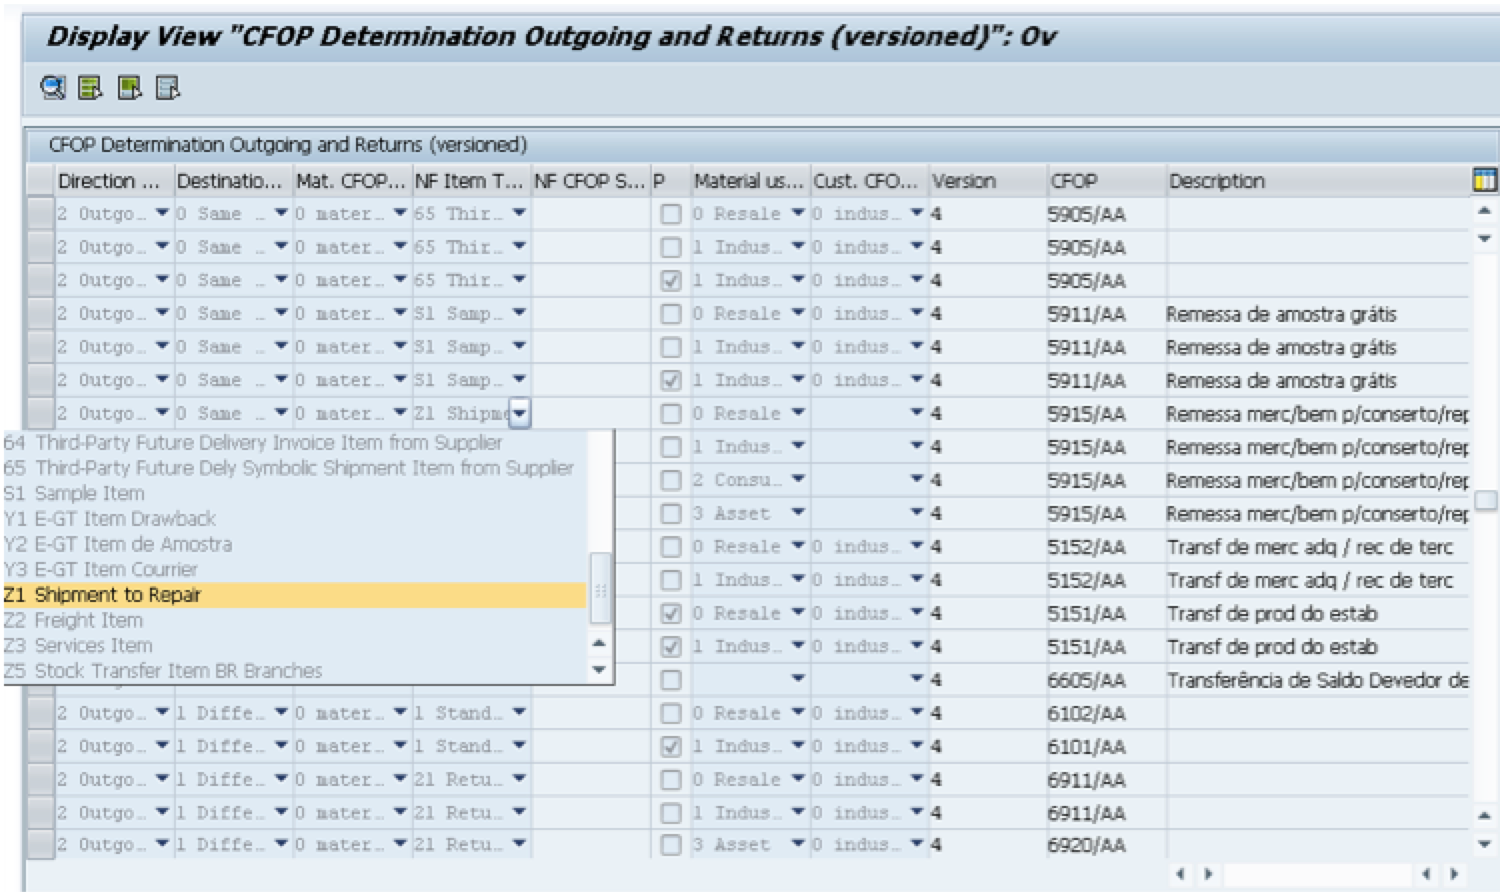Image resolution: width=1500 pixels, height=896 pixels.
Task: Expand Destination dropdown in 6102/AA row
Action: (281, 713)
